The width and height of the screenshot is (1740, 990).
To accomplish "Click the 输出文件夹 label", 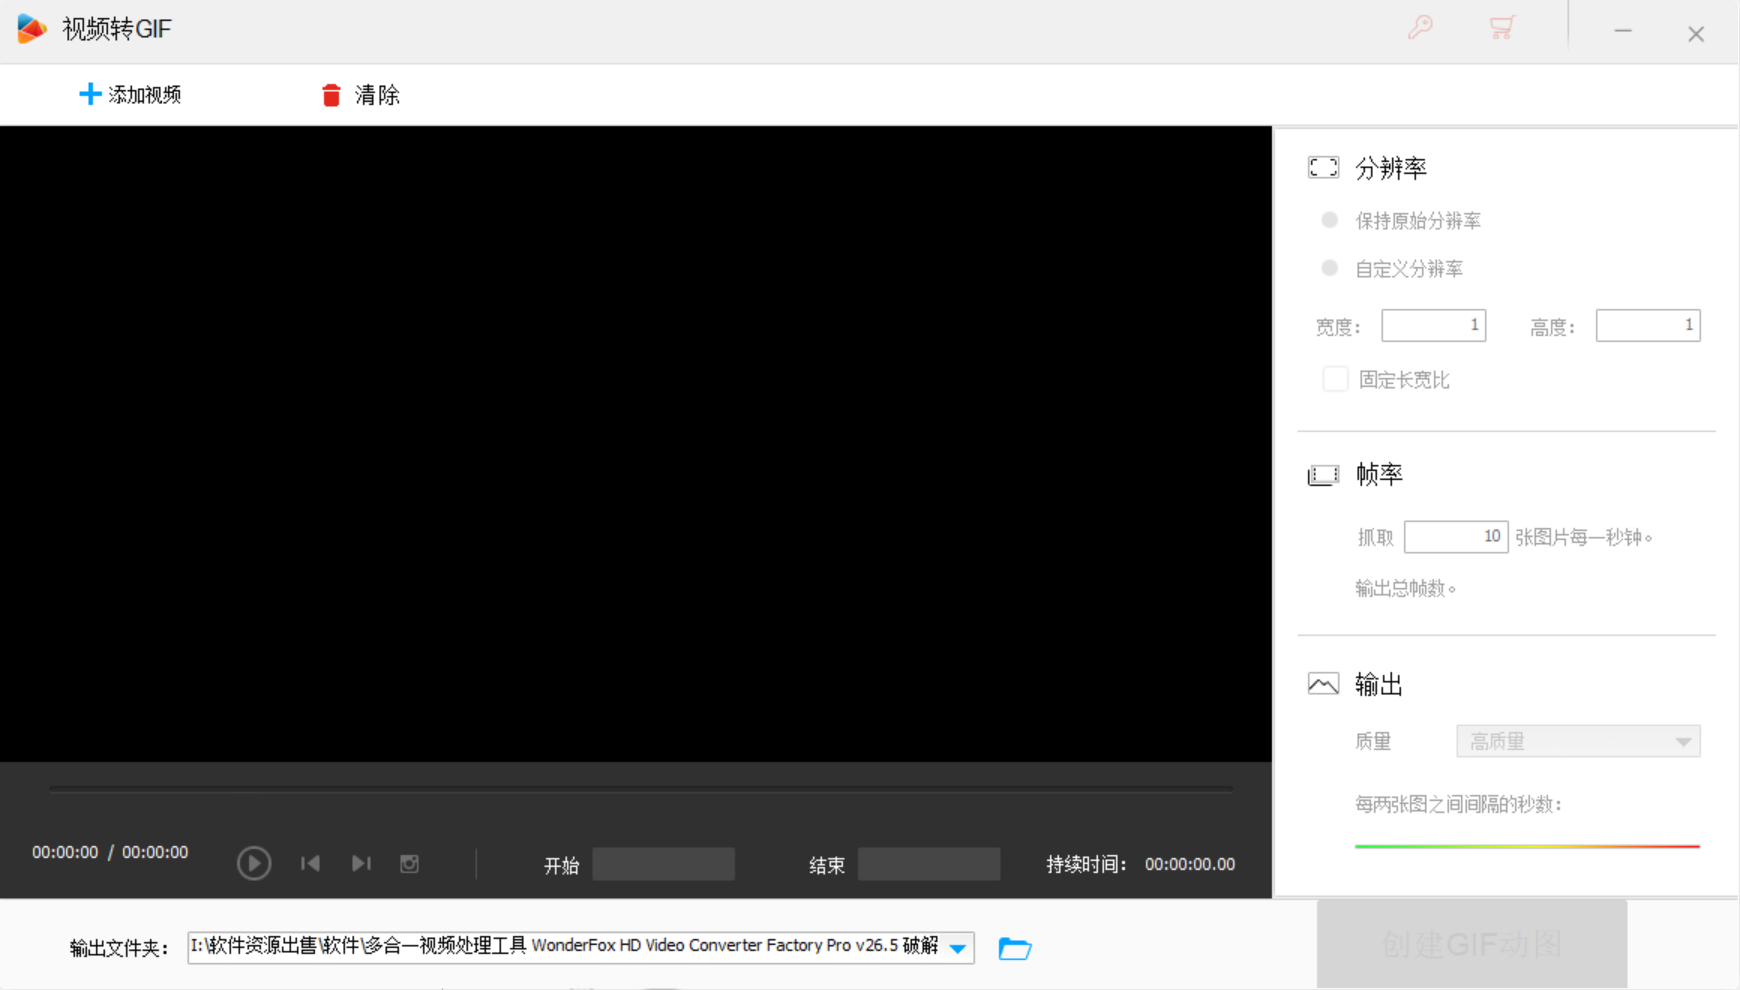I will 119,948.
